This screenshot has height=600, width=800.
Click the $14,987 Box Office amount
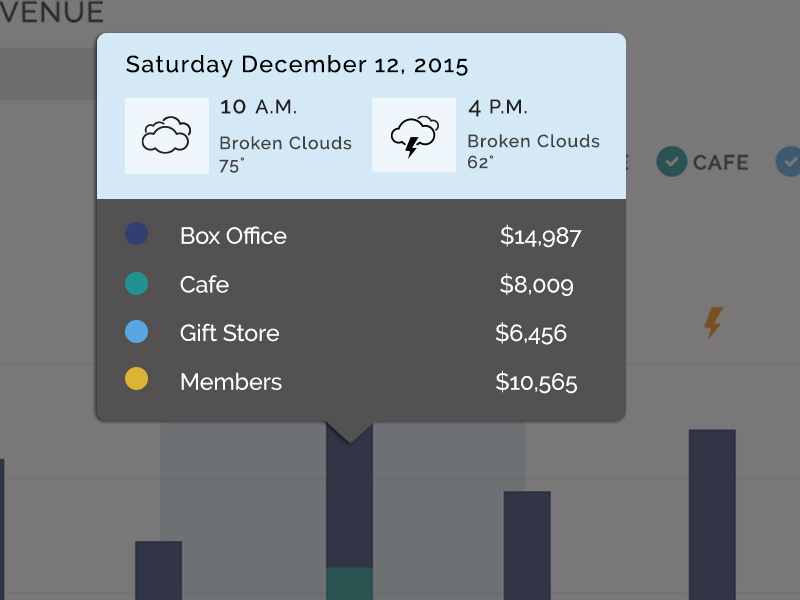[x=540, y=237]
